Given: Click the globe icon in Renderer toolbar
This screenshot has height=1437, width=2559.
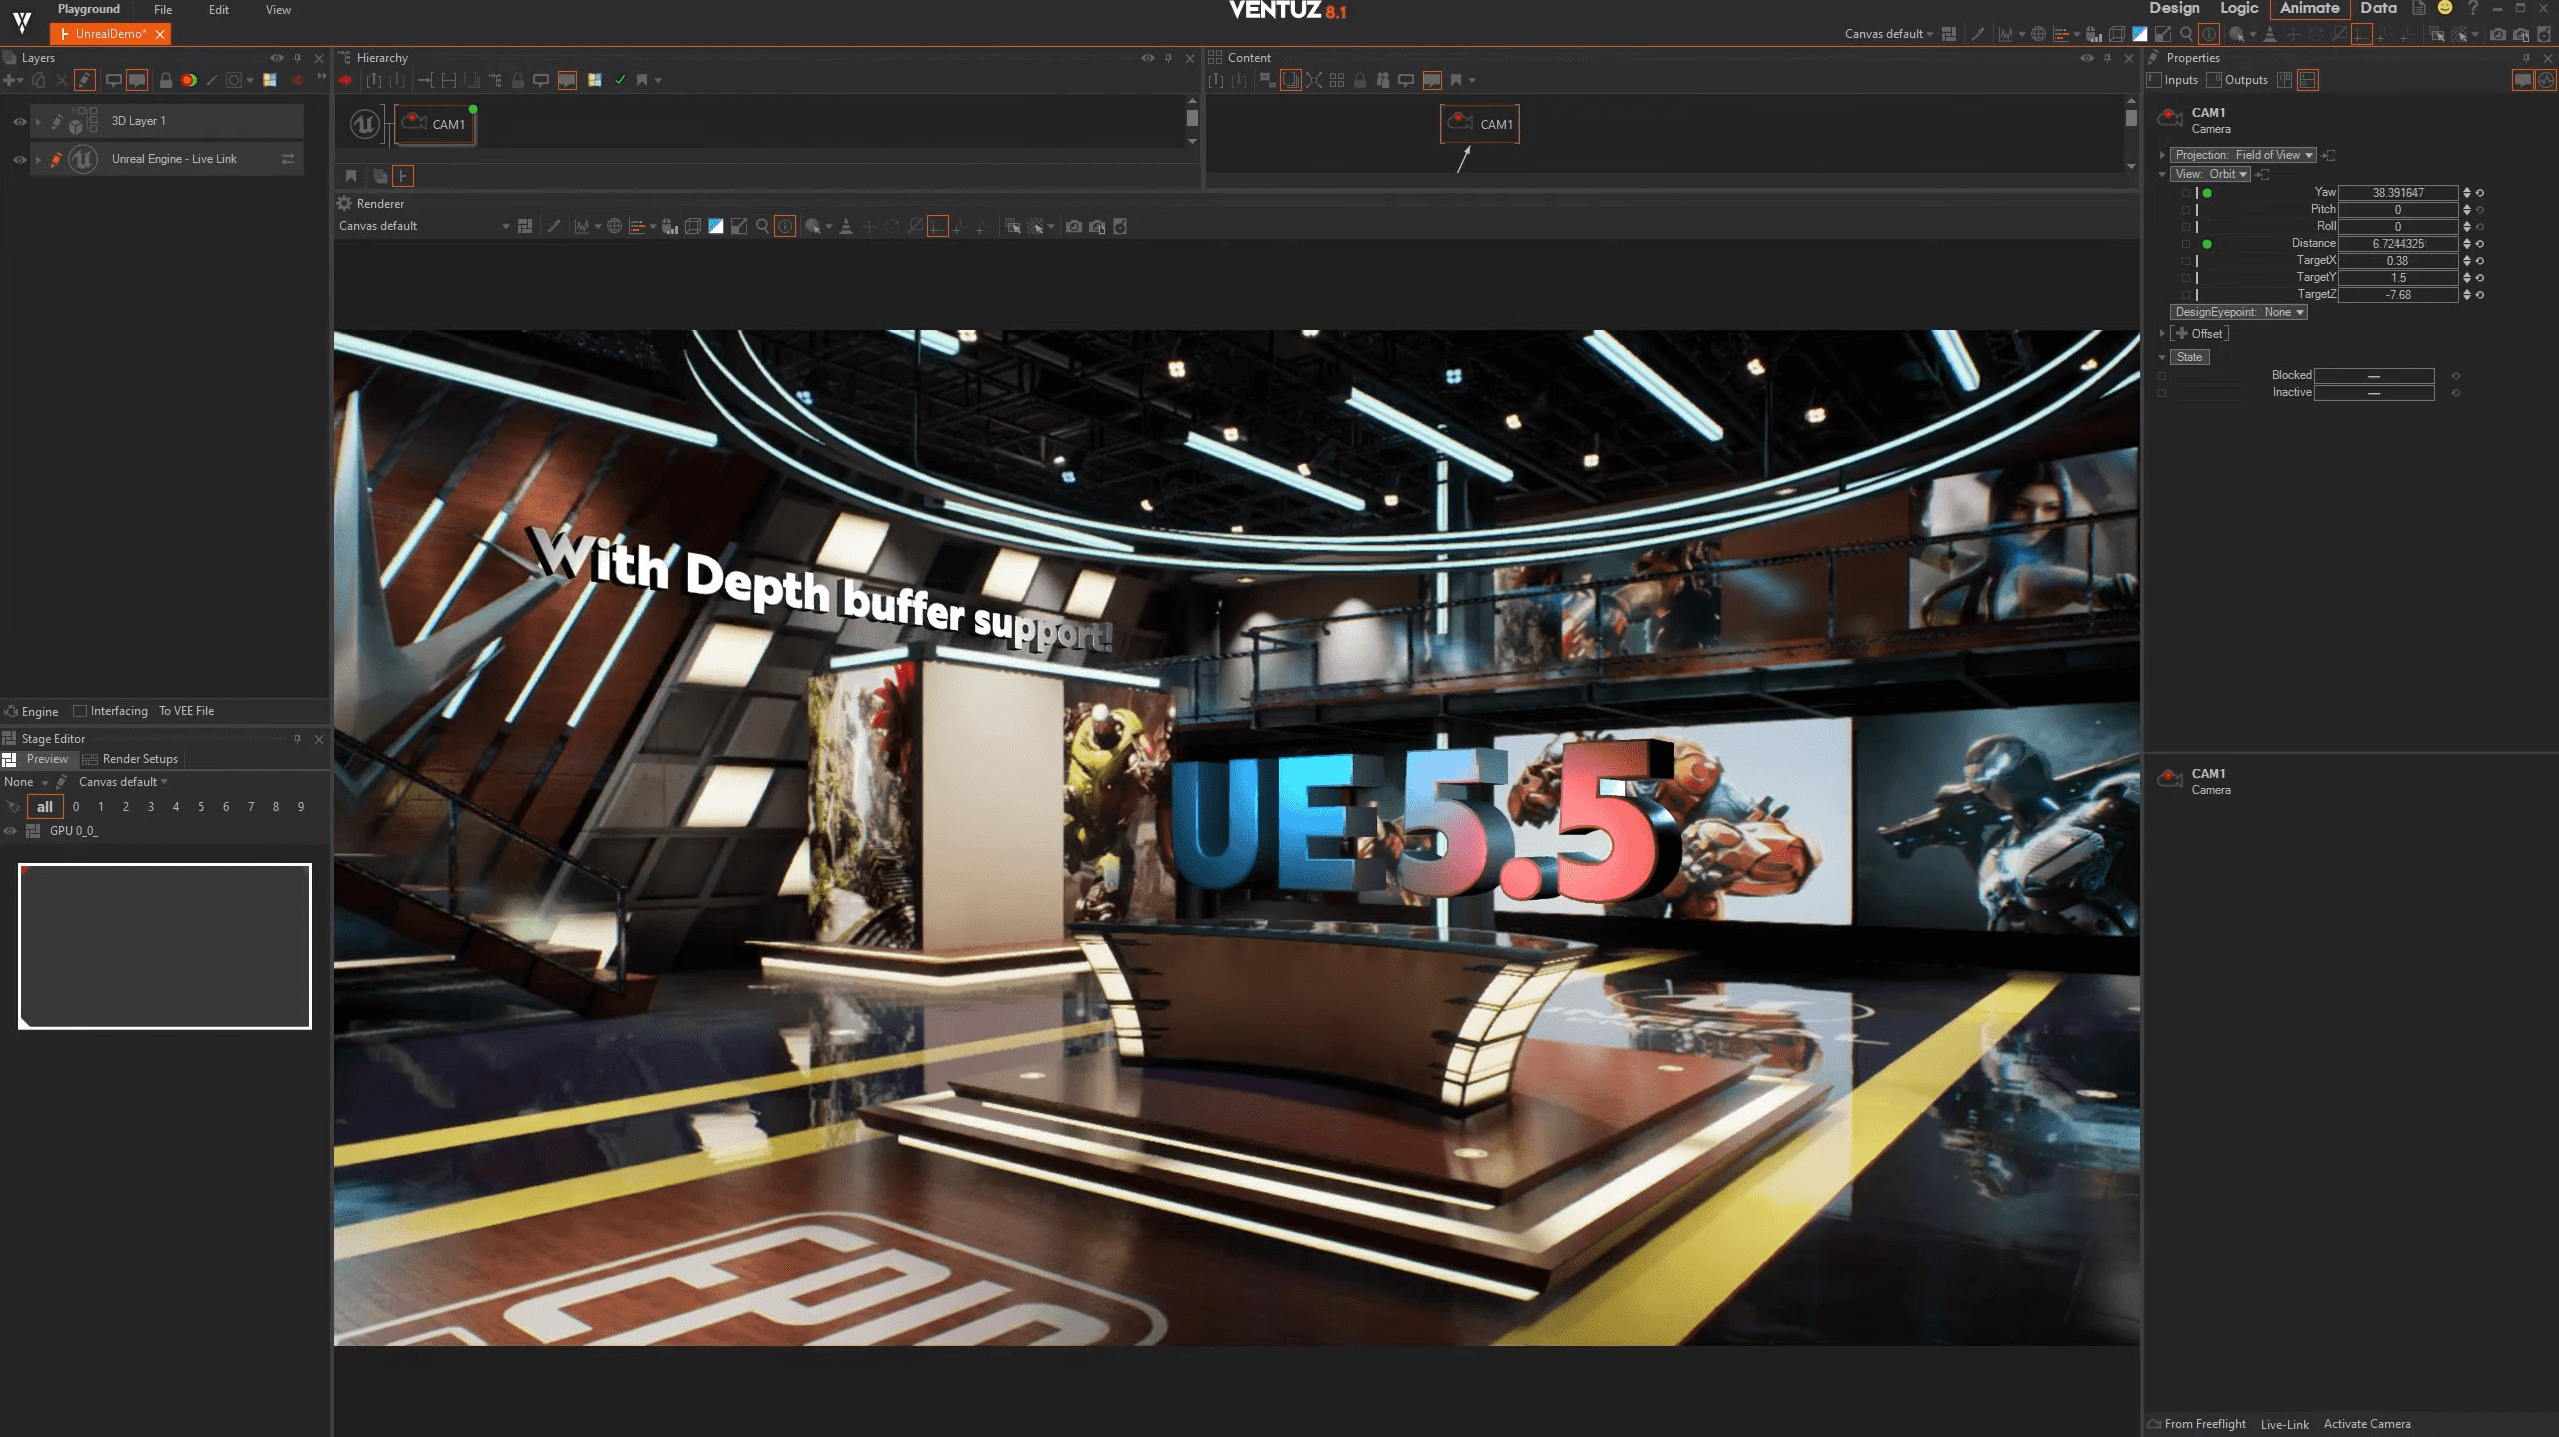Looking at the screenshot, I should [x=614, y=227].
